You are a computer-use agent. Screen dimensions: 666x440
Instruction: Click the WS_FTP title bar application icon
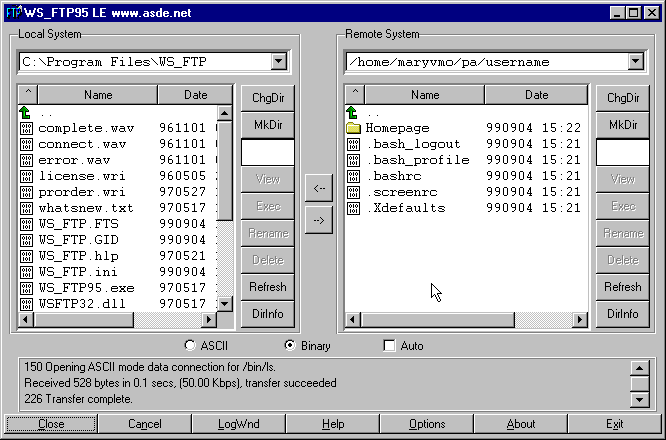coord(14,12)
